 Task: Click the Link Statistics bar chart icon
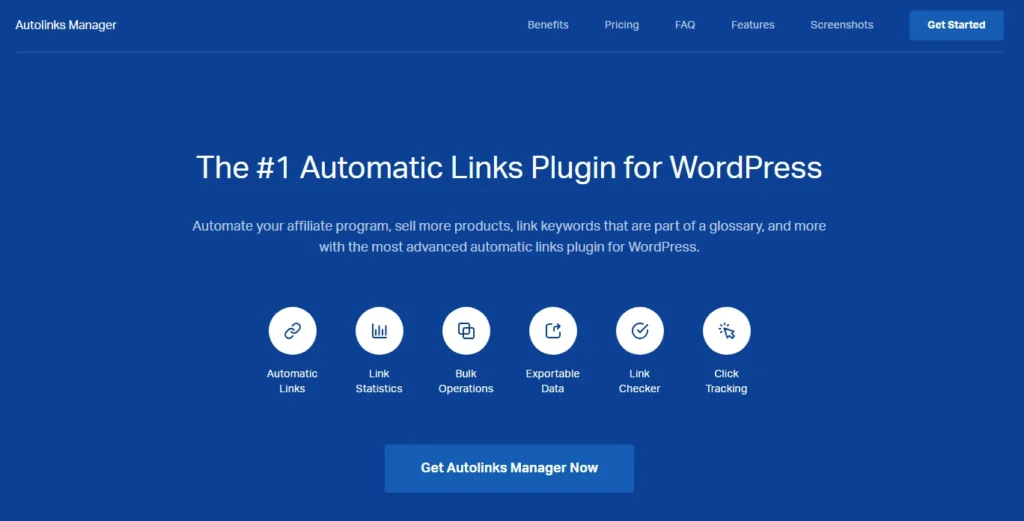click(x=379, y=331)
